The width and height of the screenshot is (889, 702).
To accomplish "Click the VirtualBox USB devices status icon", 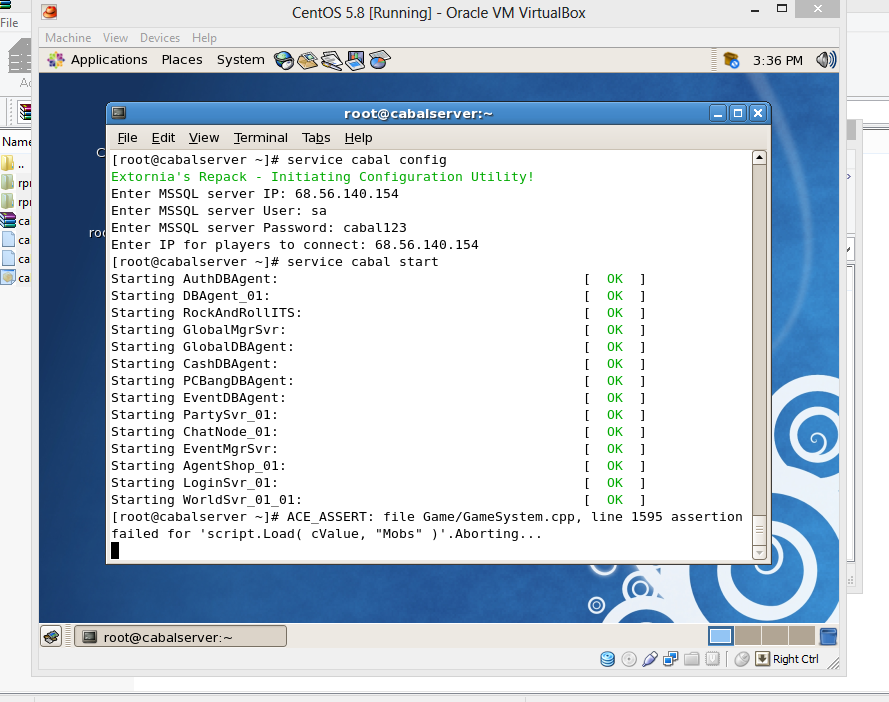I will tap(650, 659).
